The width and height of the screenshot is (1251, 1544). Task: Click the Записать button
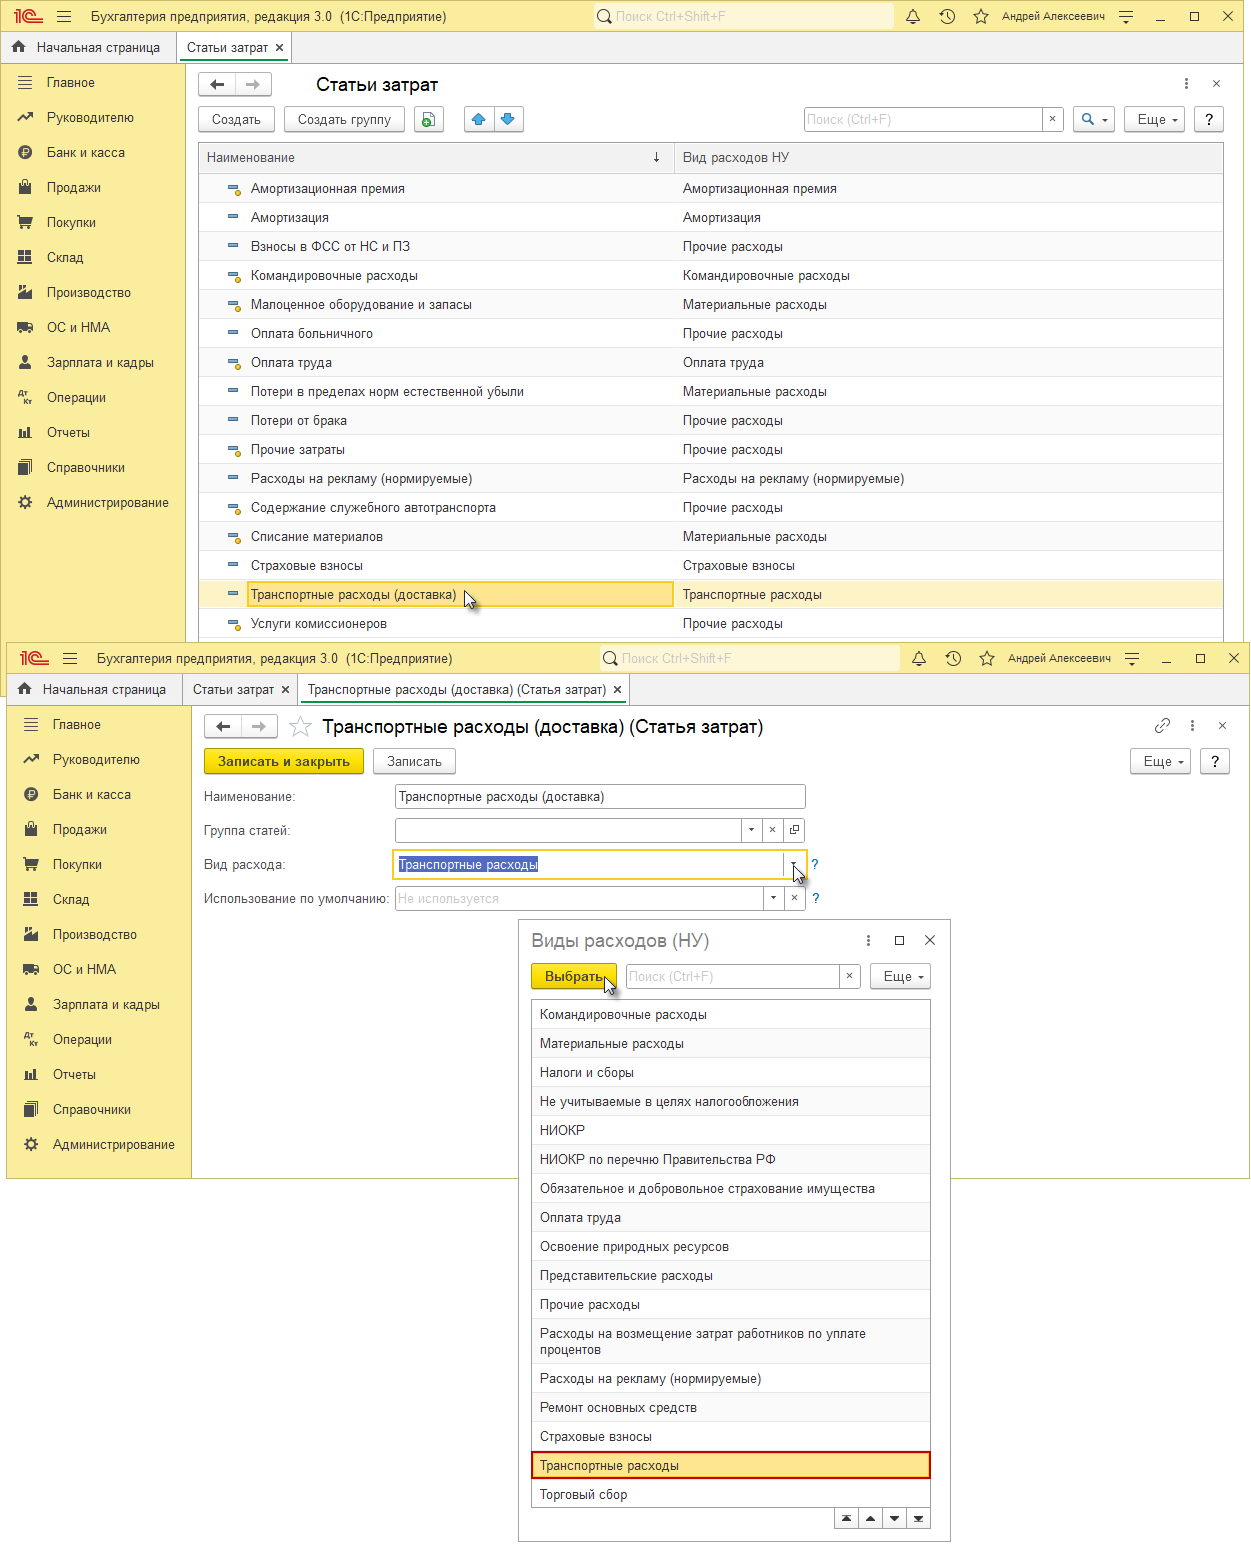(414, 761)
